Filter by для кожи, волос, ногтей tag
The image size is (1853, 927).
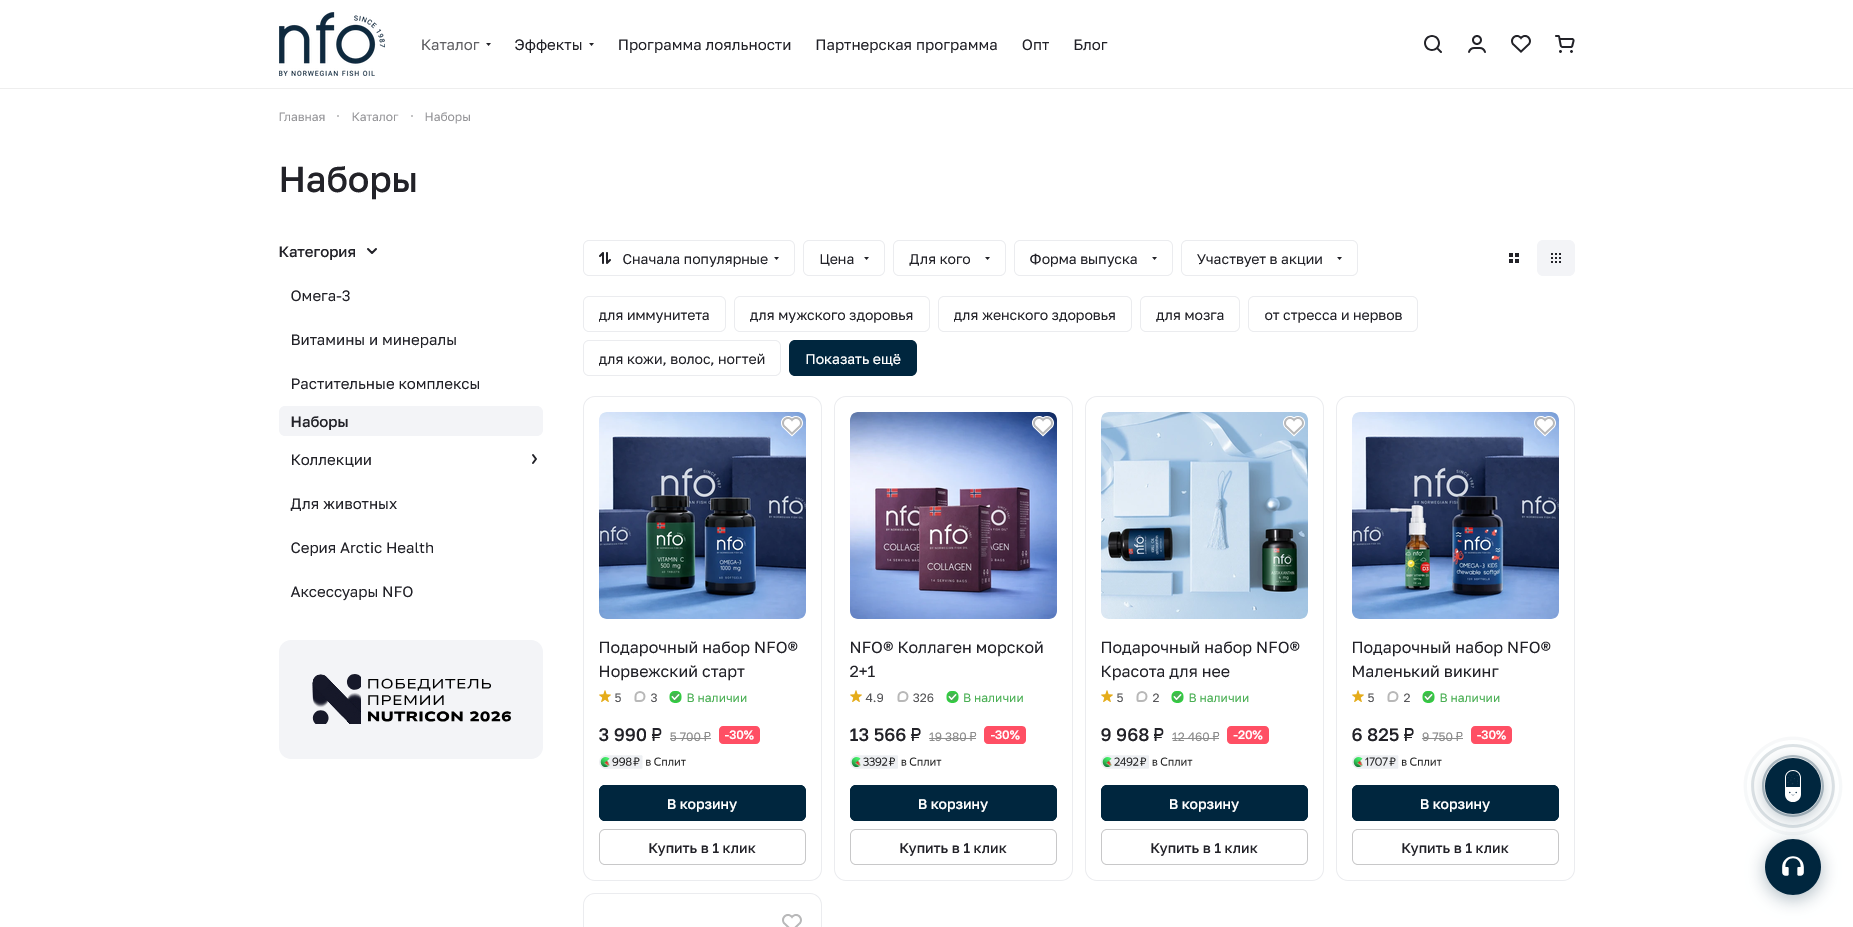(682, 358)
